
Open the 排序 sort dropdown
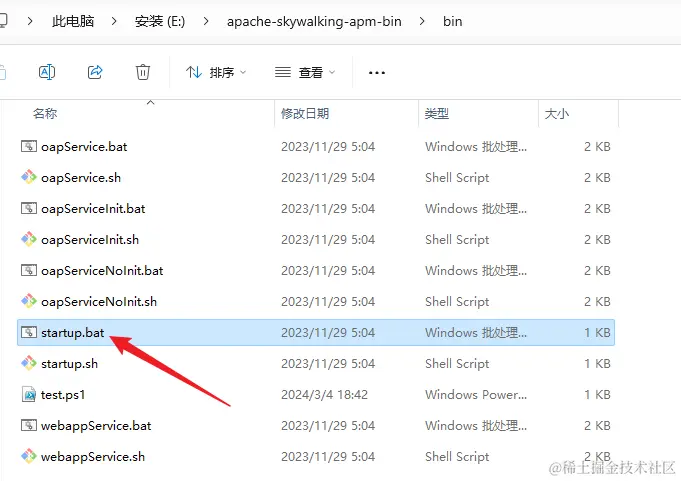click(x=216, y=72)
